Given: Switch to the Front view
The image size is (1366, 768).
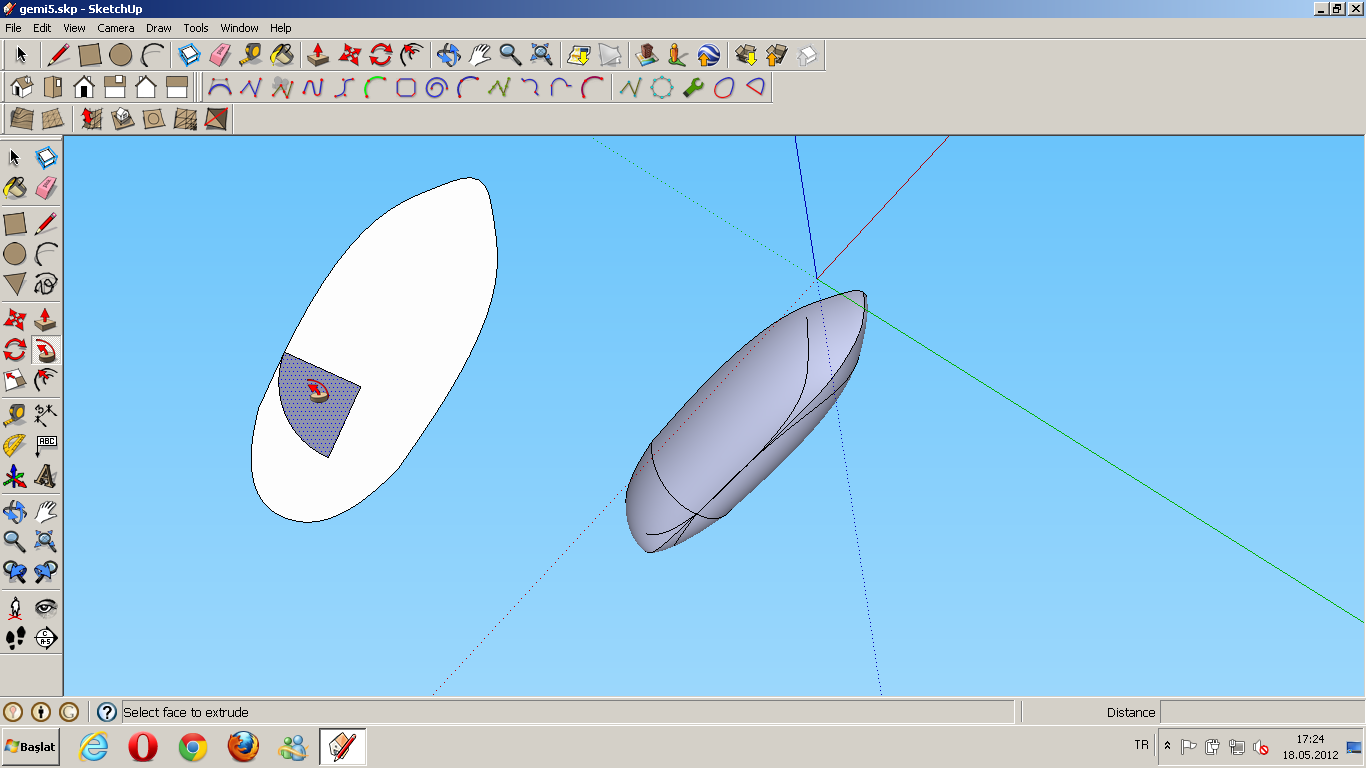Looking at the screenshot, I should 82,87.
